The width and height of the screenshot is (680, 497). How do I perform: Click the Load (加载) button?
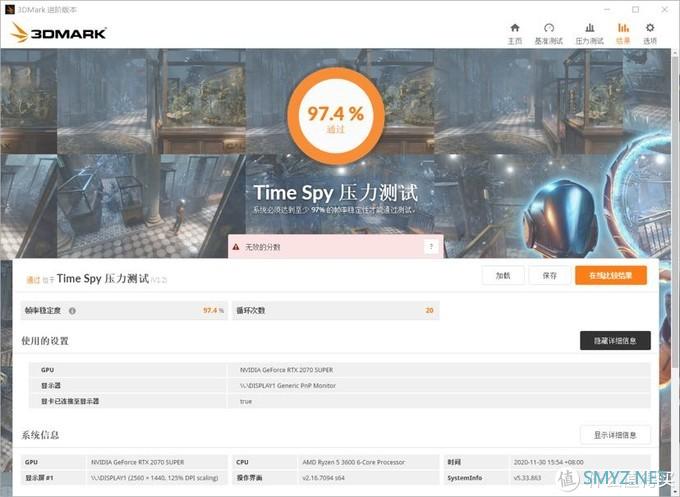click(x=503, y=275)
